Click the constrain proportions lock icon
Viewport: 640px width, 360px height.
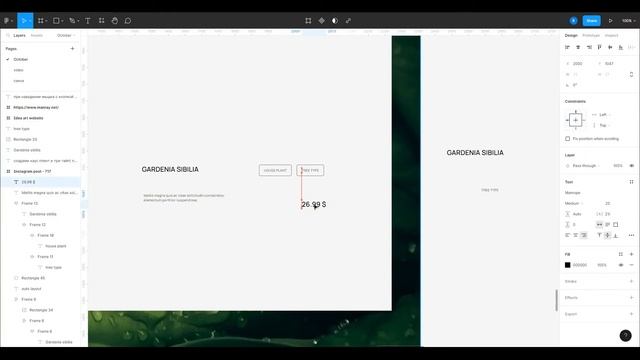pyautogui.click(x=631, y=74)
